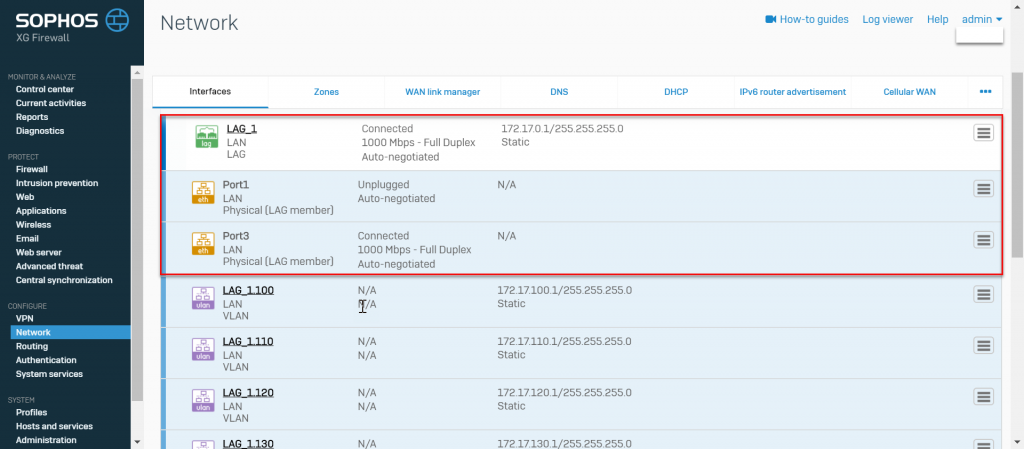Open the LAG_1.110 VLAN interface link

tap(248, 341)
